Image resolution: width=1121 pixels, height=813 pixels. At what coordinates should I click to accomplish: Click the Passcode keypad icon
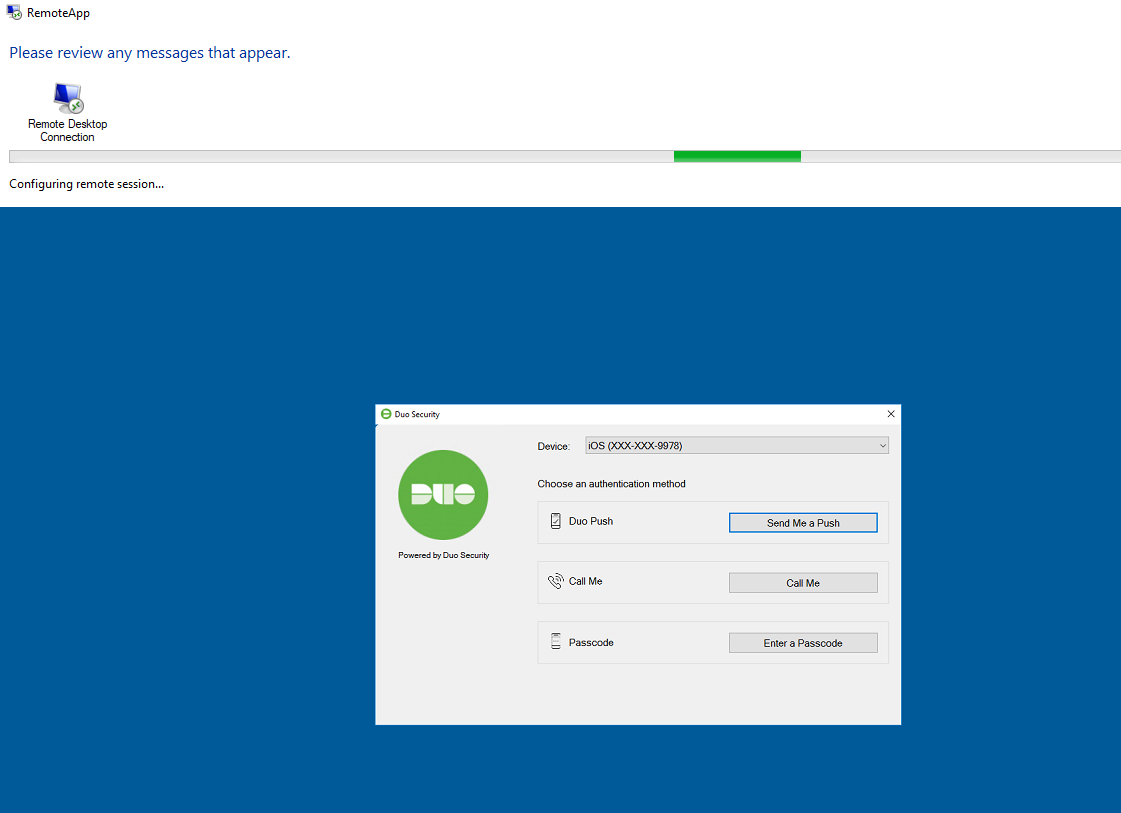(x=555, y=641)
